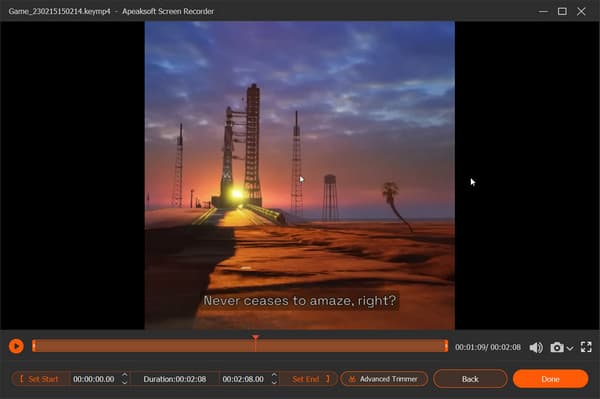Image resolution: width=600 pixels, height=399 pixels.
Task: Maximize the Screen Recorder window
Action: click(x=562, y=11)
